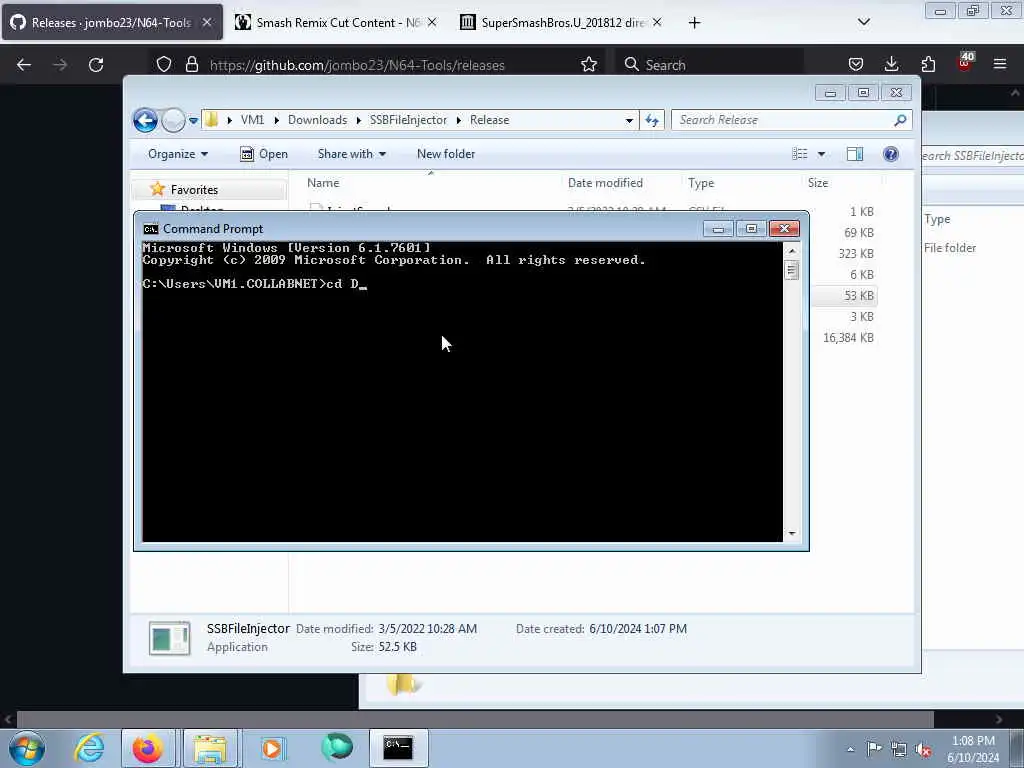Image resolution: width=1024 pixels, height=768 pixels.
Task: Open the extension with 40 badge
Action: (965, 63)
